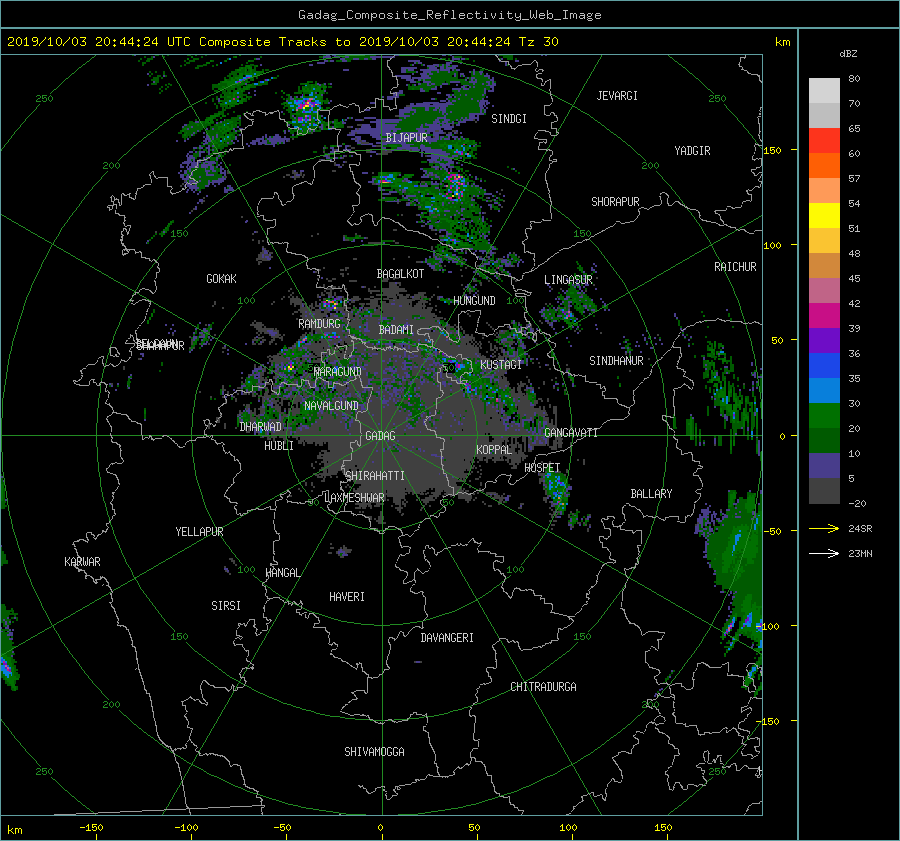Click the HUBLI city label
900x841 pixels.
coord(279,446)
